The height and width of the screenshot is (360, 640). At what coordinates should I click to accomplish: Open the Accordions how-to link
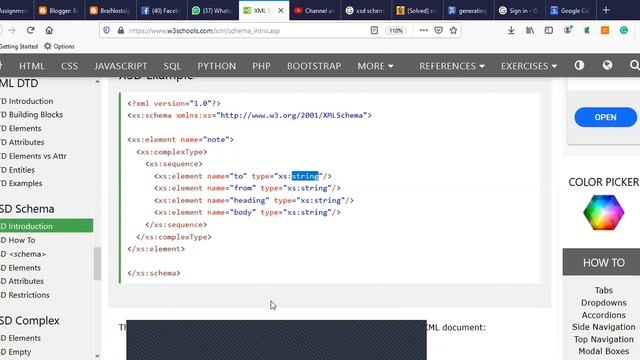coord(604,315)
